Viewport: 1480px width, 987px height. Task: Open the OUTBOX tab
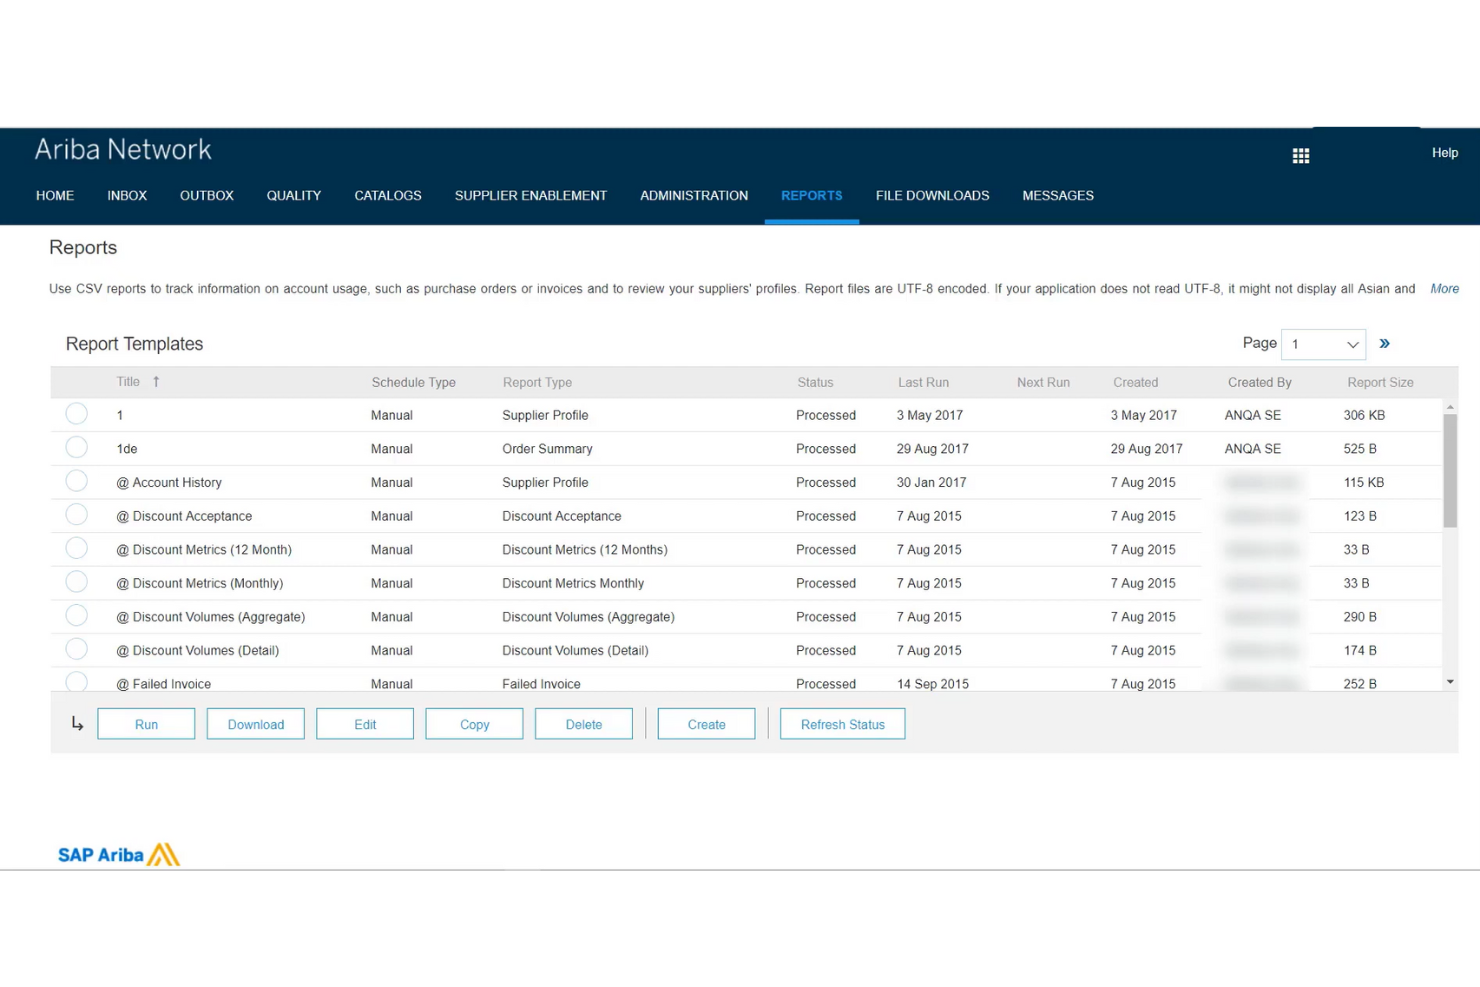[207, 196]
